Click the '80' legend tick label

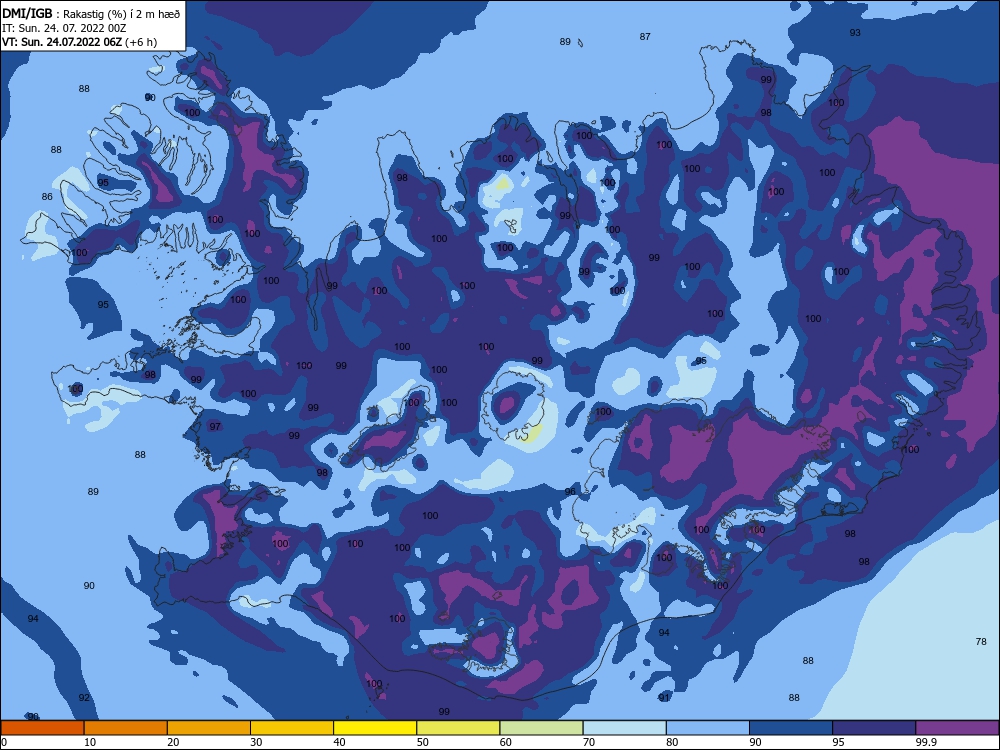(x=672, y=742)
